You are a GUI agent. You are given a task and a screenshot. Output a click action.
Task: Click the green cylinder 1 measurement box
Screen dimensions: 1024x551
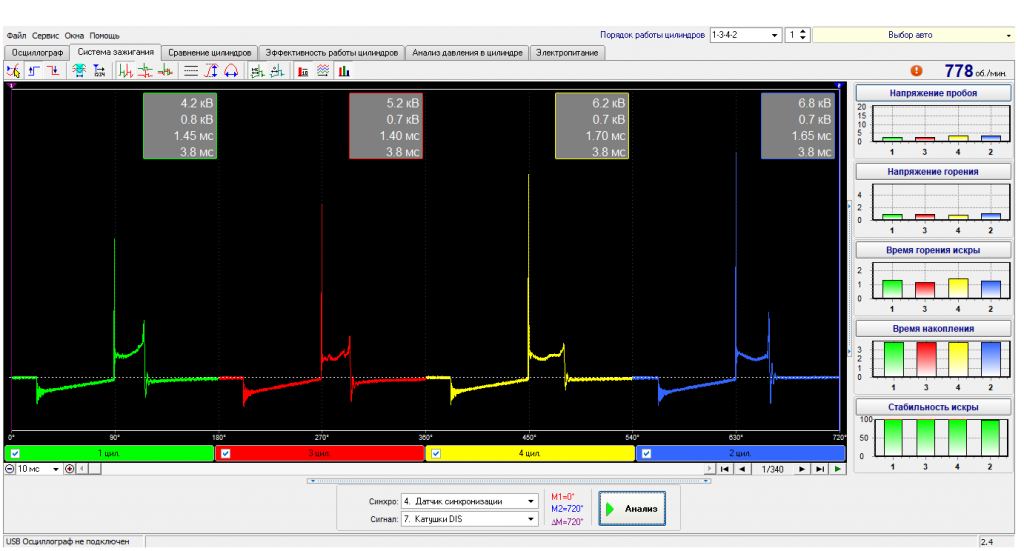coord(180,126)
